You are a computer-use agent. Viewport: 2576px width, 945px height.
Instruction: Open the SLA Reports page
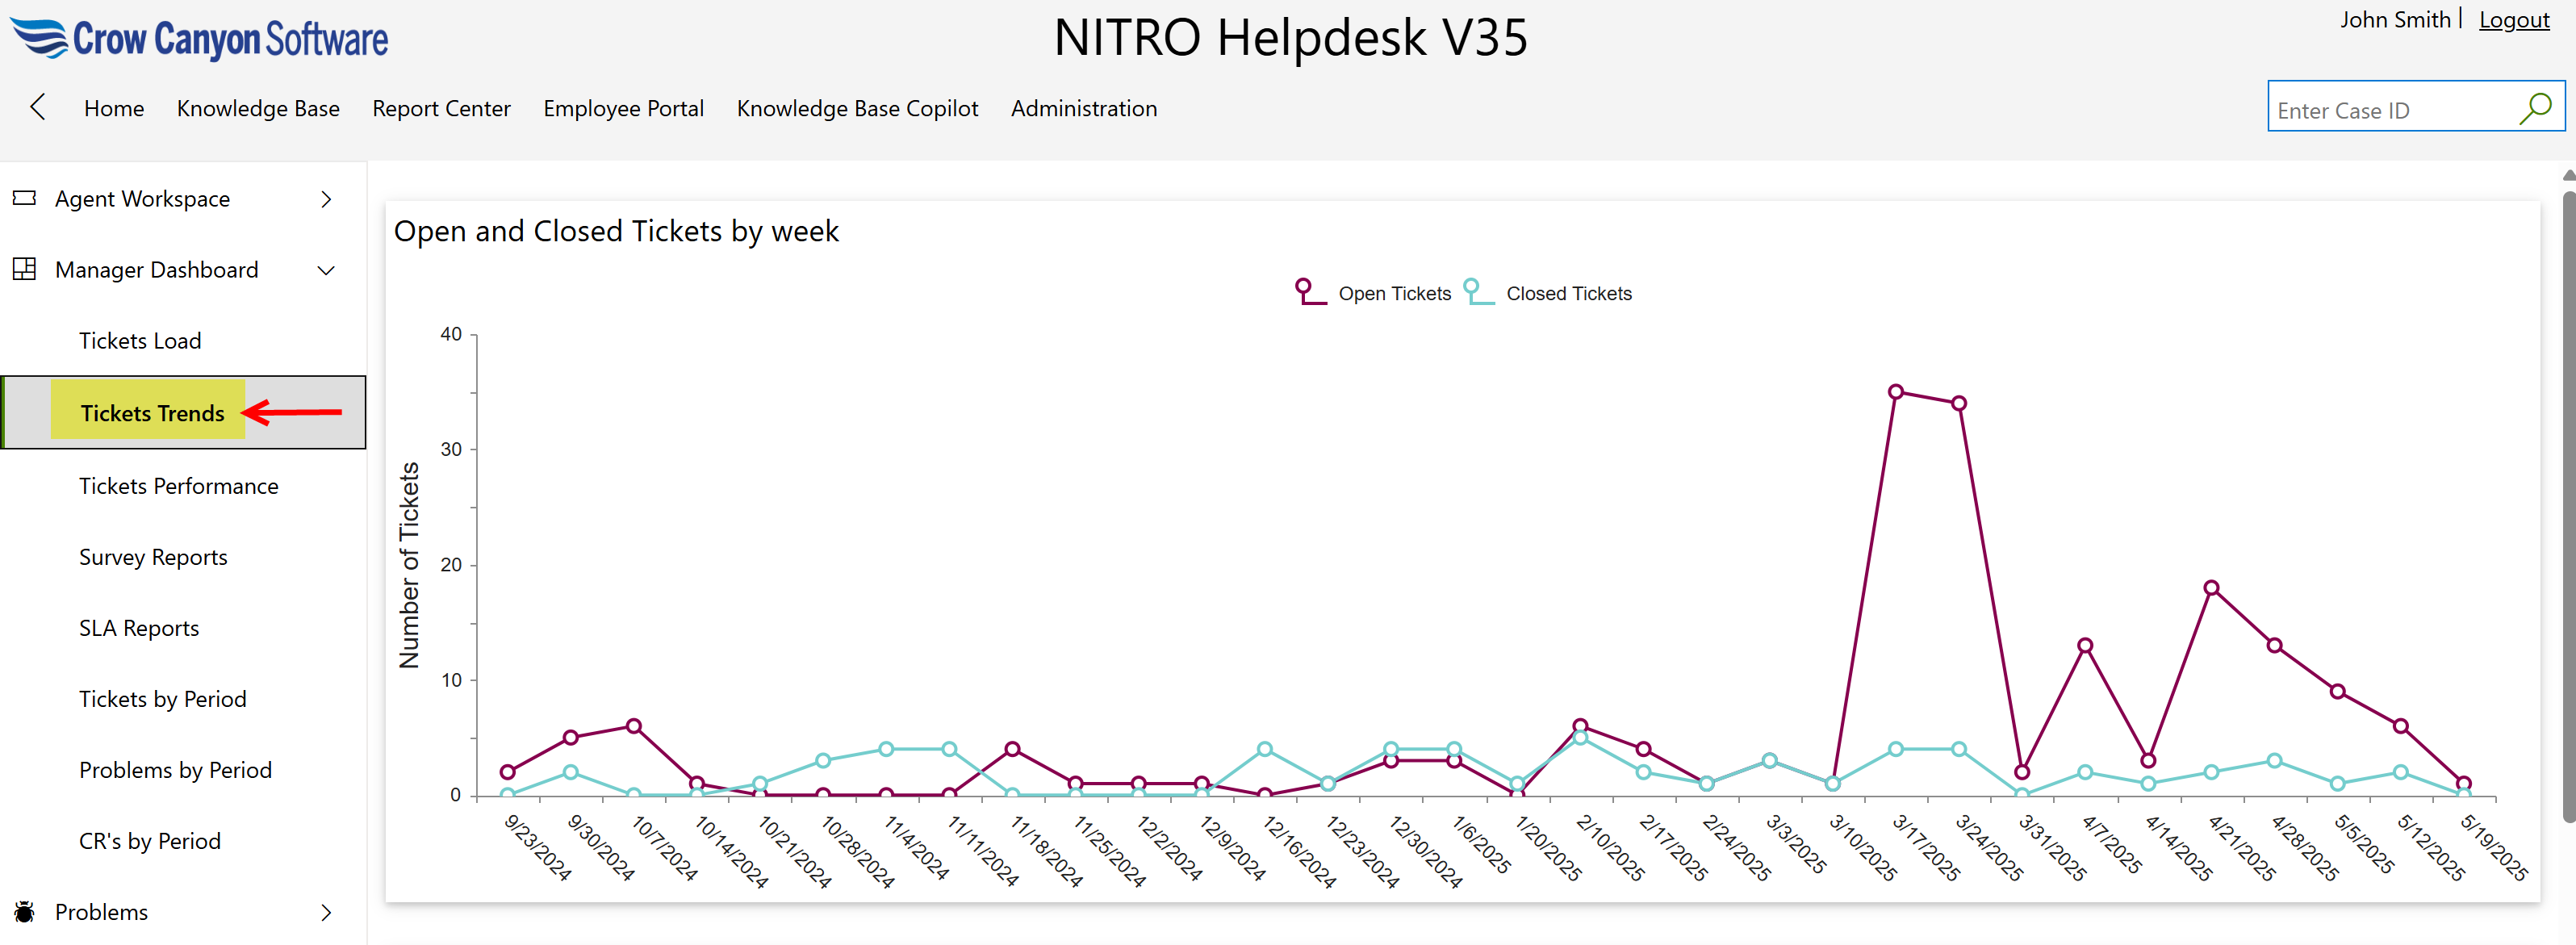[139, 628]
